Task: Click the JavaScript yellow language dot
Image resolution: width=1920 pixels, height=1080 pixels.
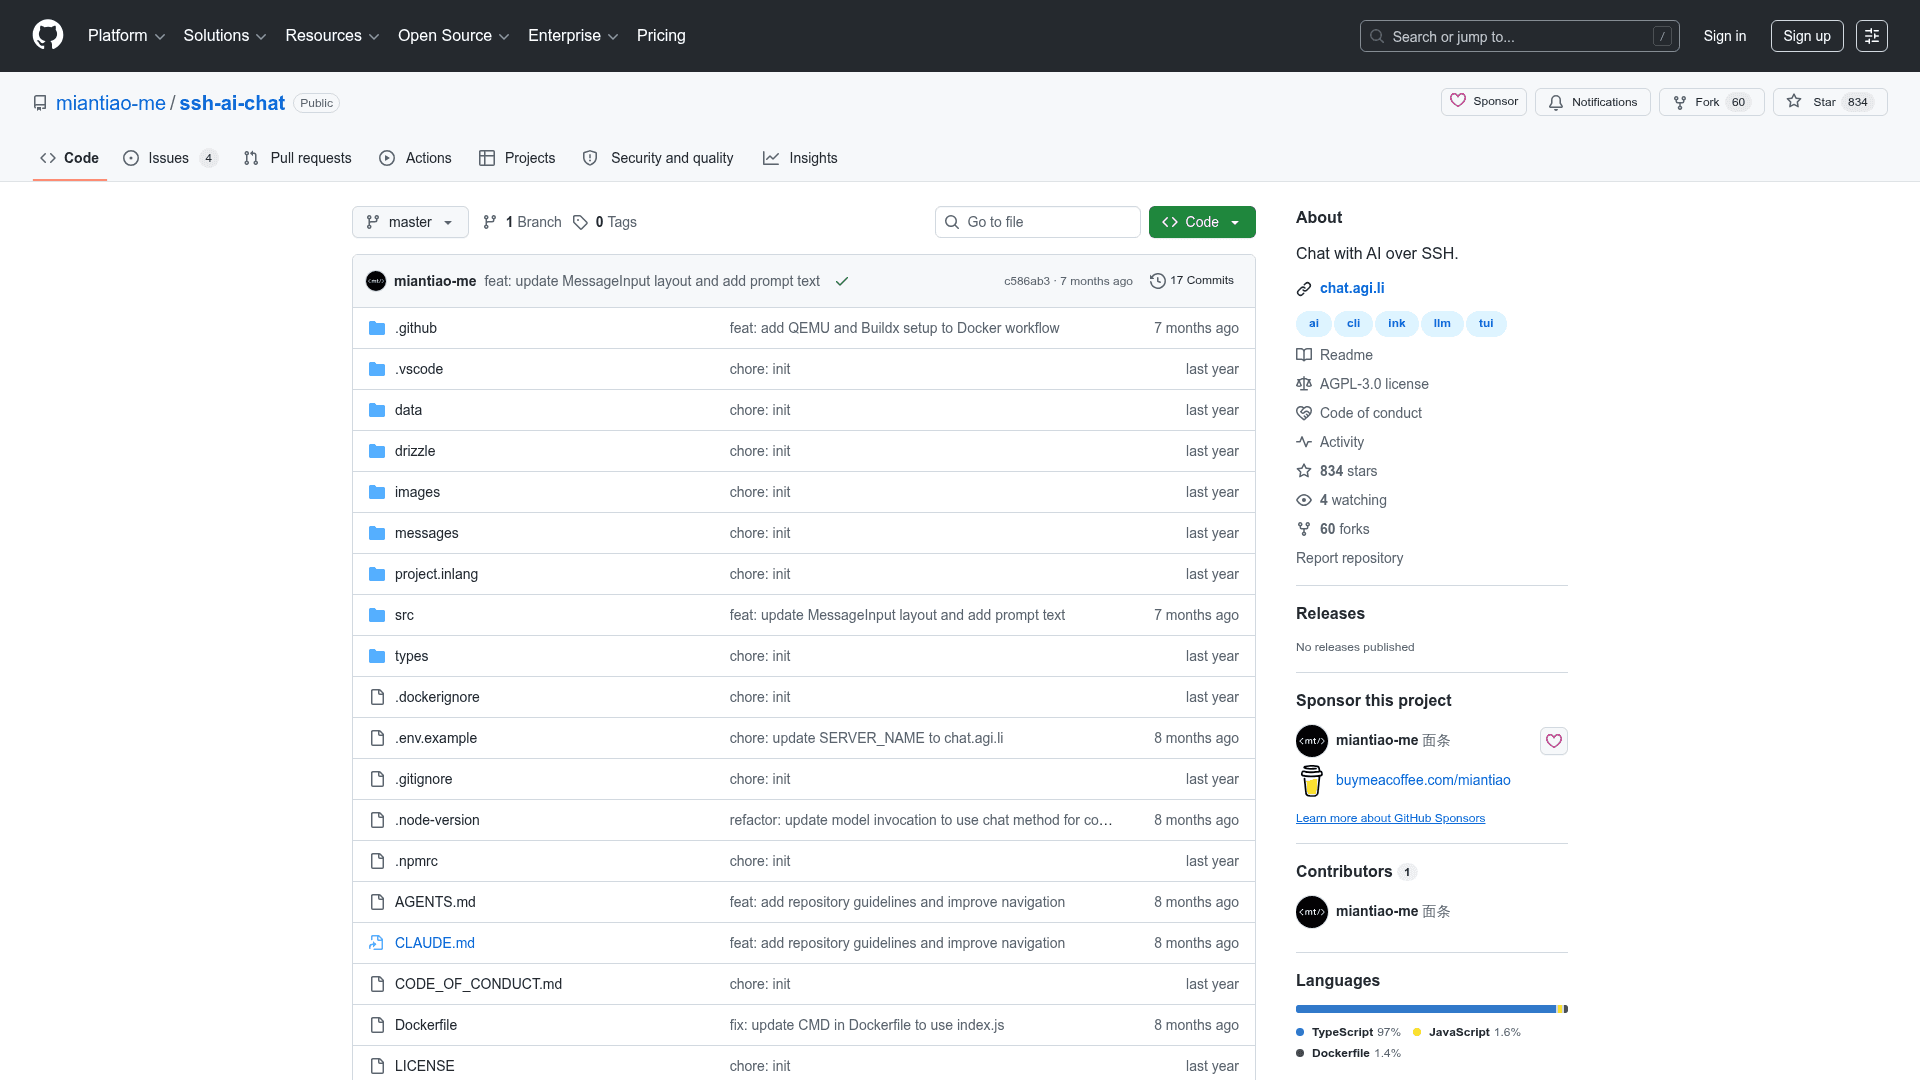Action: point(1417,1032)
